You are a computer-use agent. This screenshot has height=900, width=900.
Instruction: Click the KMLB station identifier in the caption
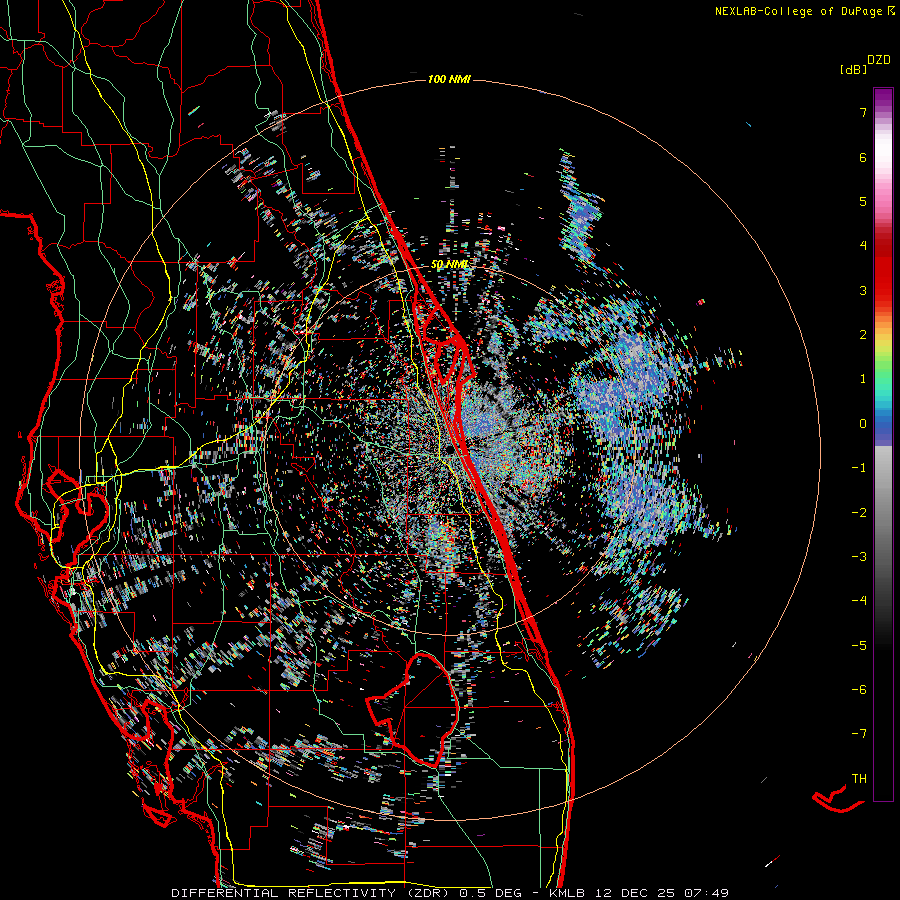tap(567, 893)
